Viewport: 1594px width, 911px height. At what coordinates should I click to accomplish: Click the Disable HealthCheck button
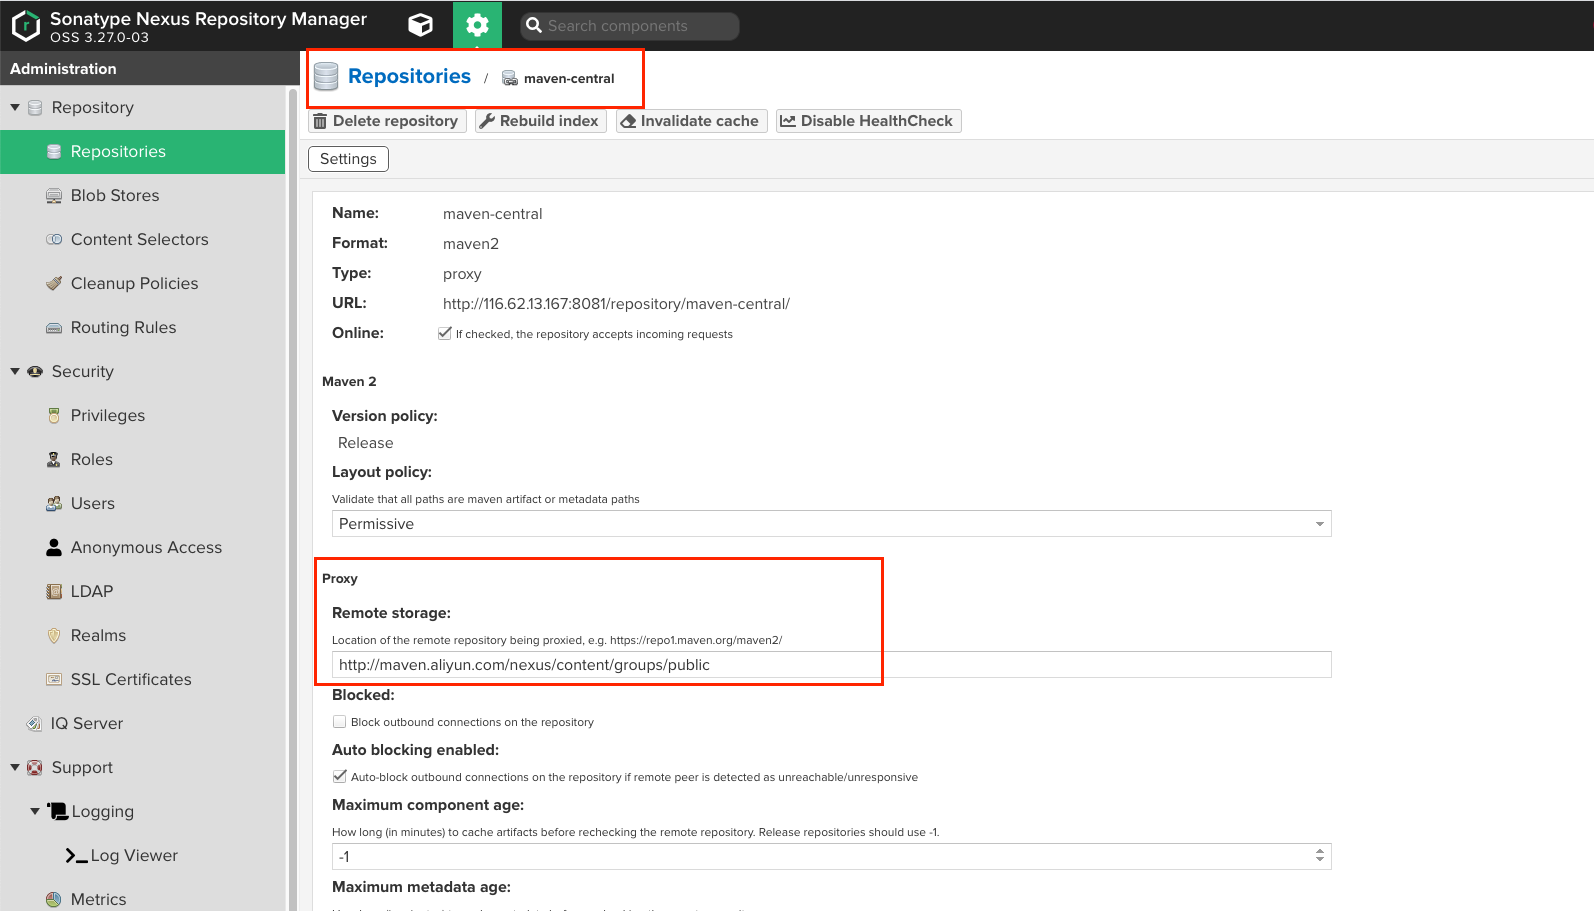pyautogui.click(x=868, y=121)
